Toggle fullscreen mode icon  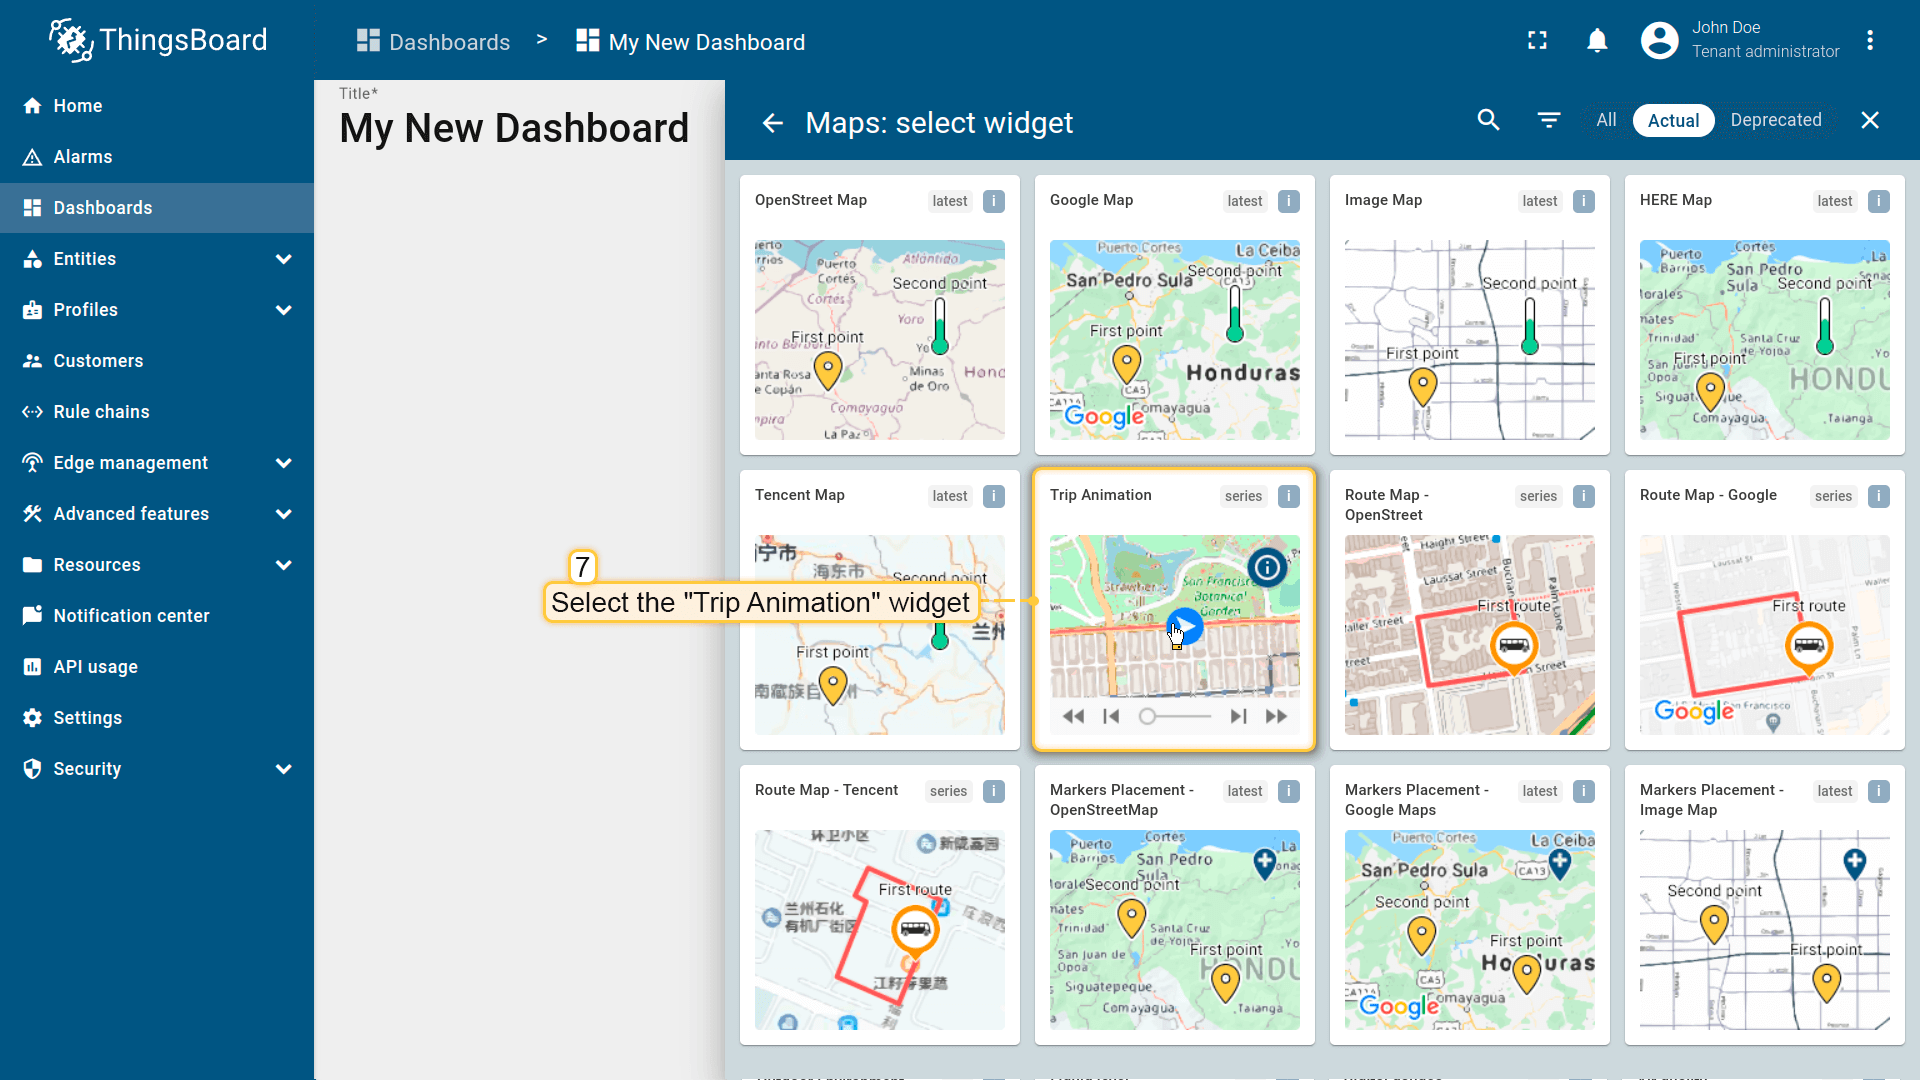point(1538,40)
